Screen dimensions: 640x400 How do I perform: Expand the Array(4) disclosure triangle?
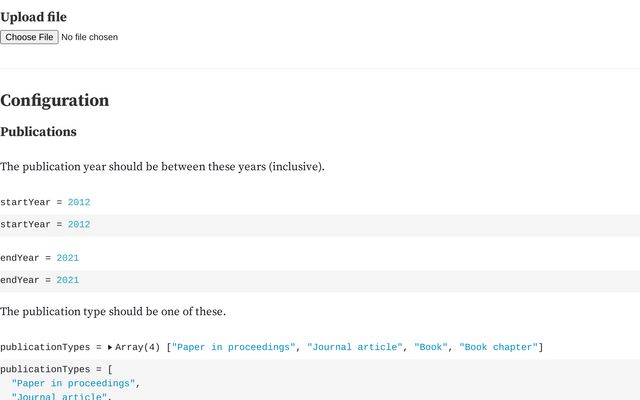tap(110, 347)
